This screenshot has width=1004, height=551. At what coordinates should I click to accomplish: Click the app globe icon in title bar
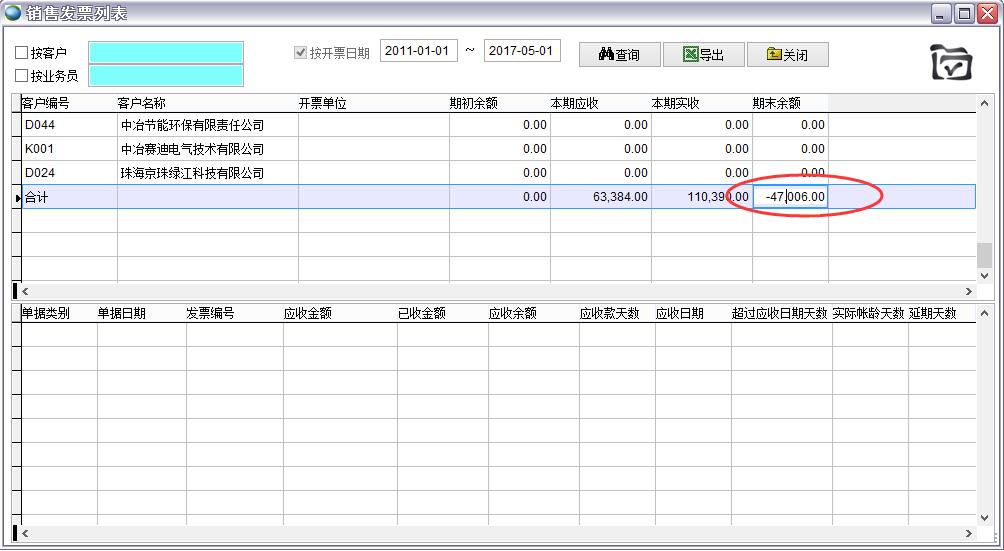coord(13,13)
